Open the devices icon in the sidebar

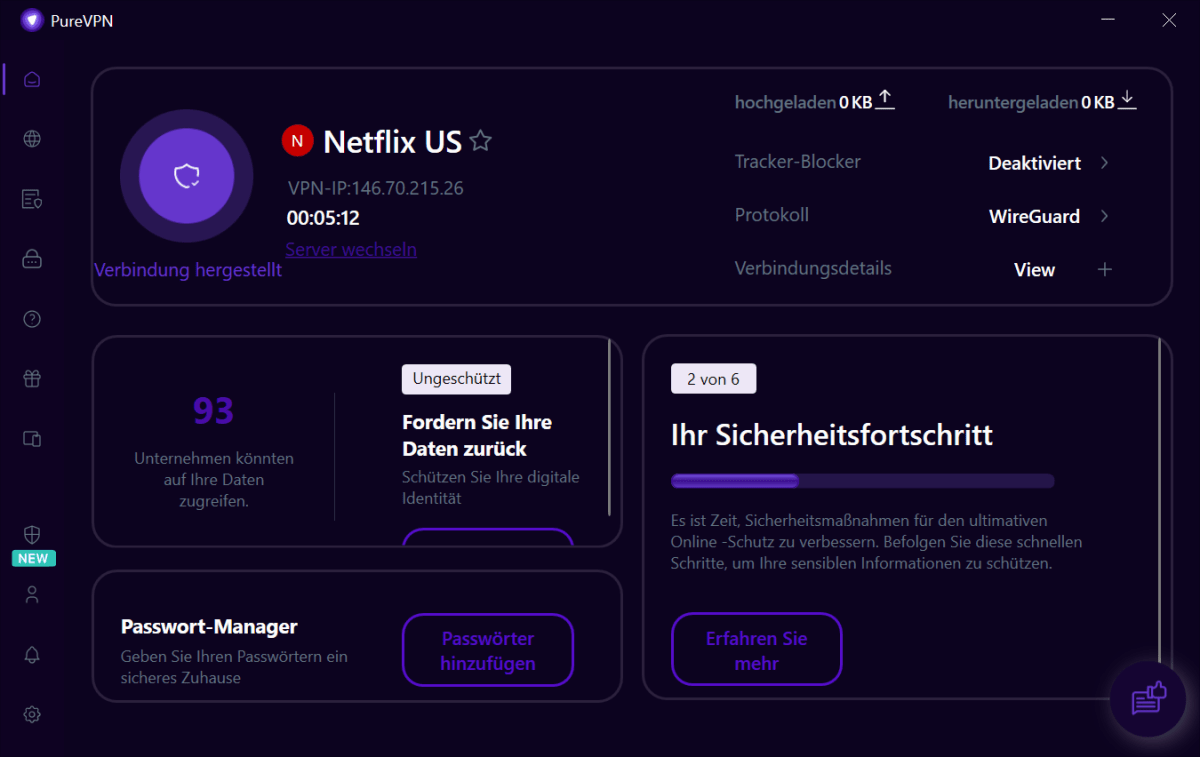[x=32, y=439]
